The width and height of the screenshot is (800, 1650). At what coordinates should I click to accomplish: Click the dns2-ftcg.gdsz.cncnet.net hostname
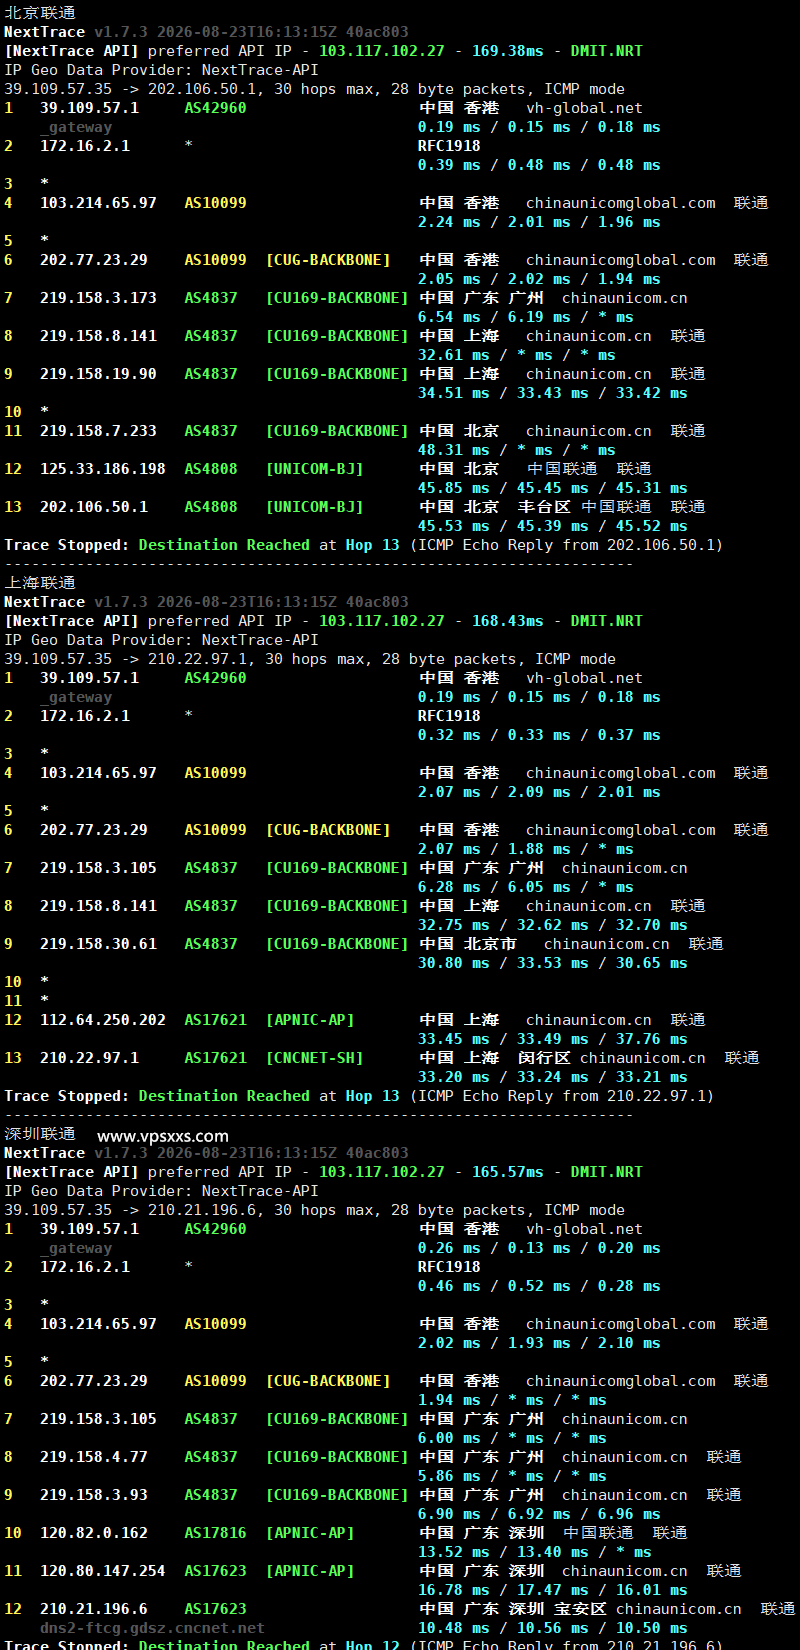coord(152,1628)
